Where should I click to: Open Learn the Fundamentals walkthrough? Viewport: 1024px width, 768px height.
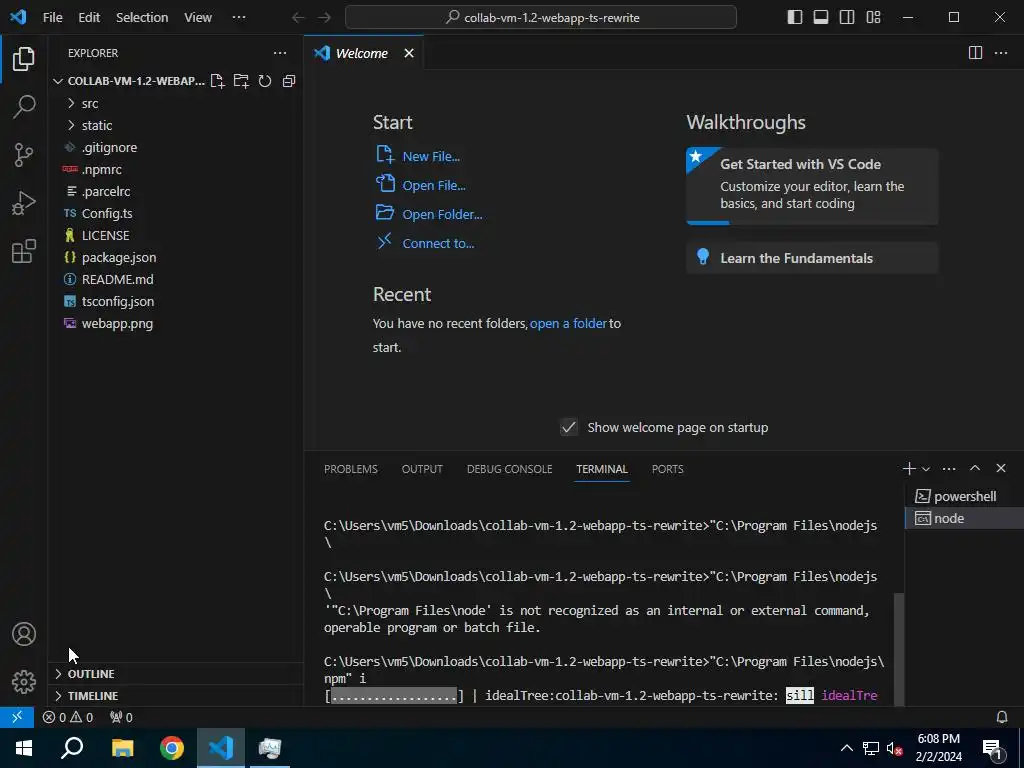[x=812, y=258]
